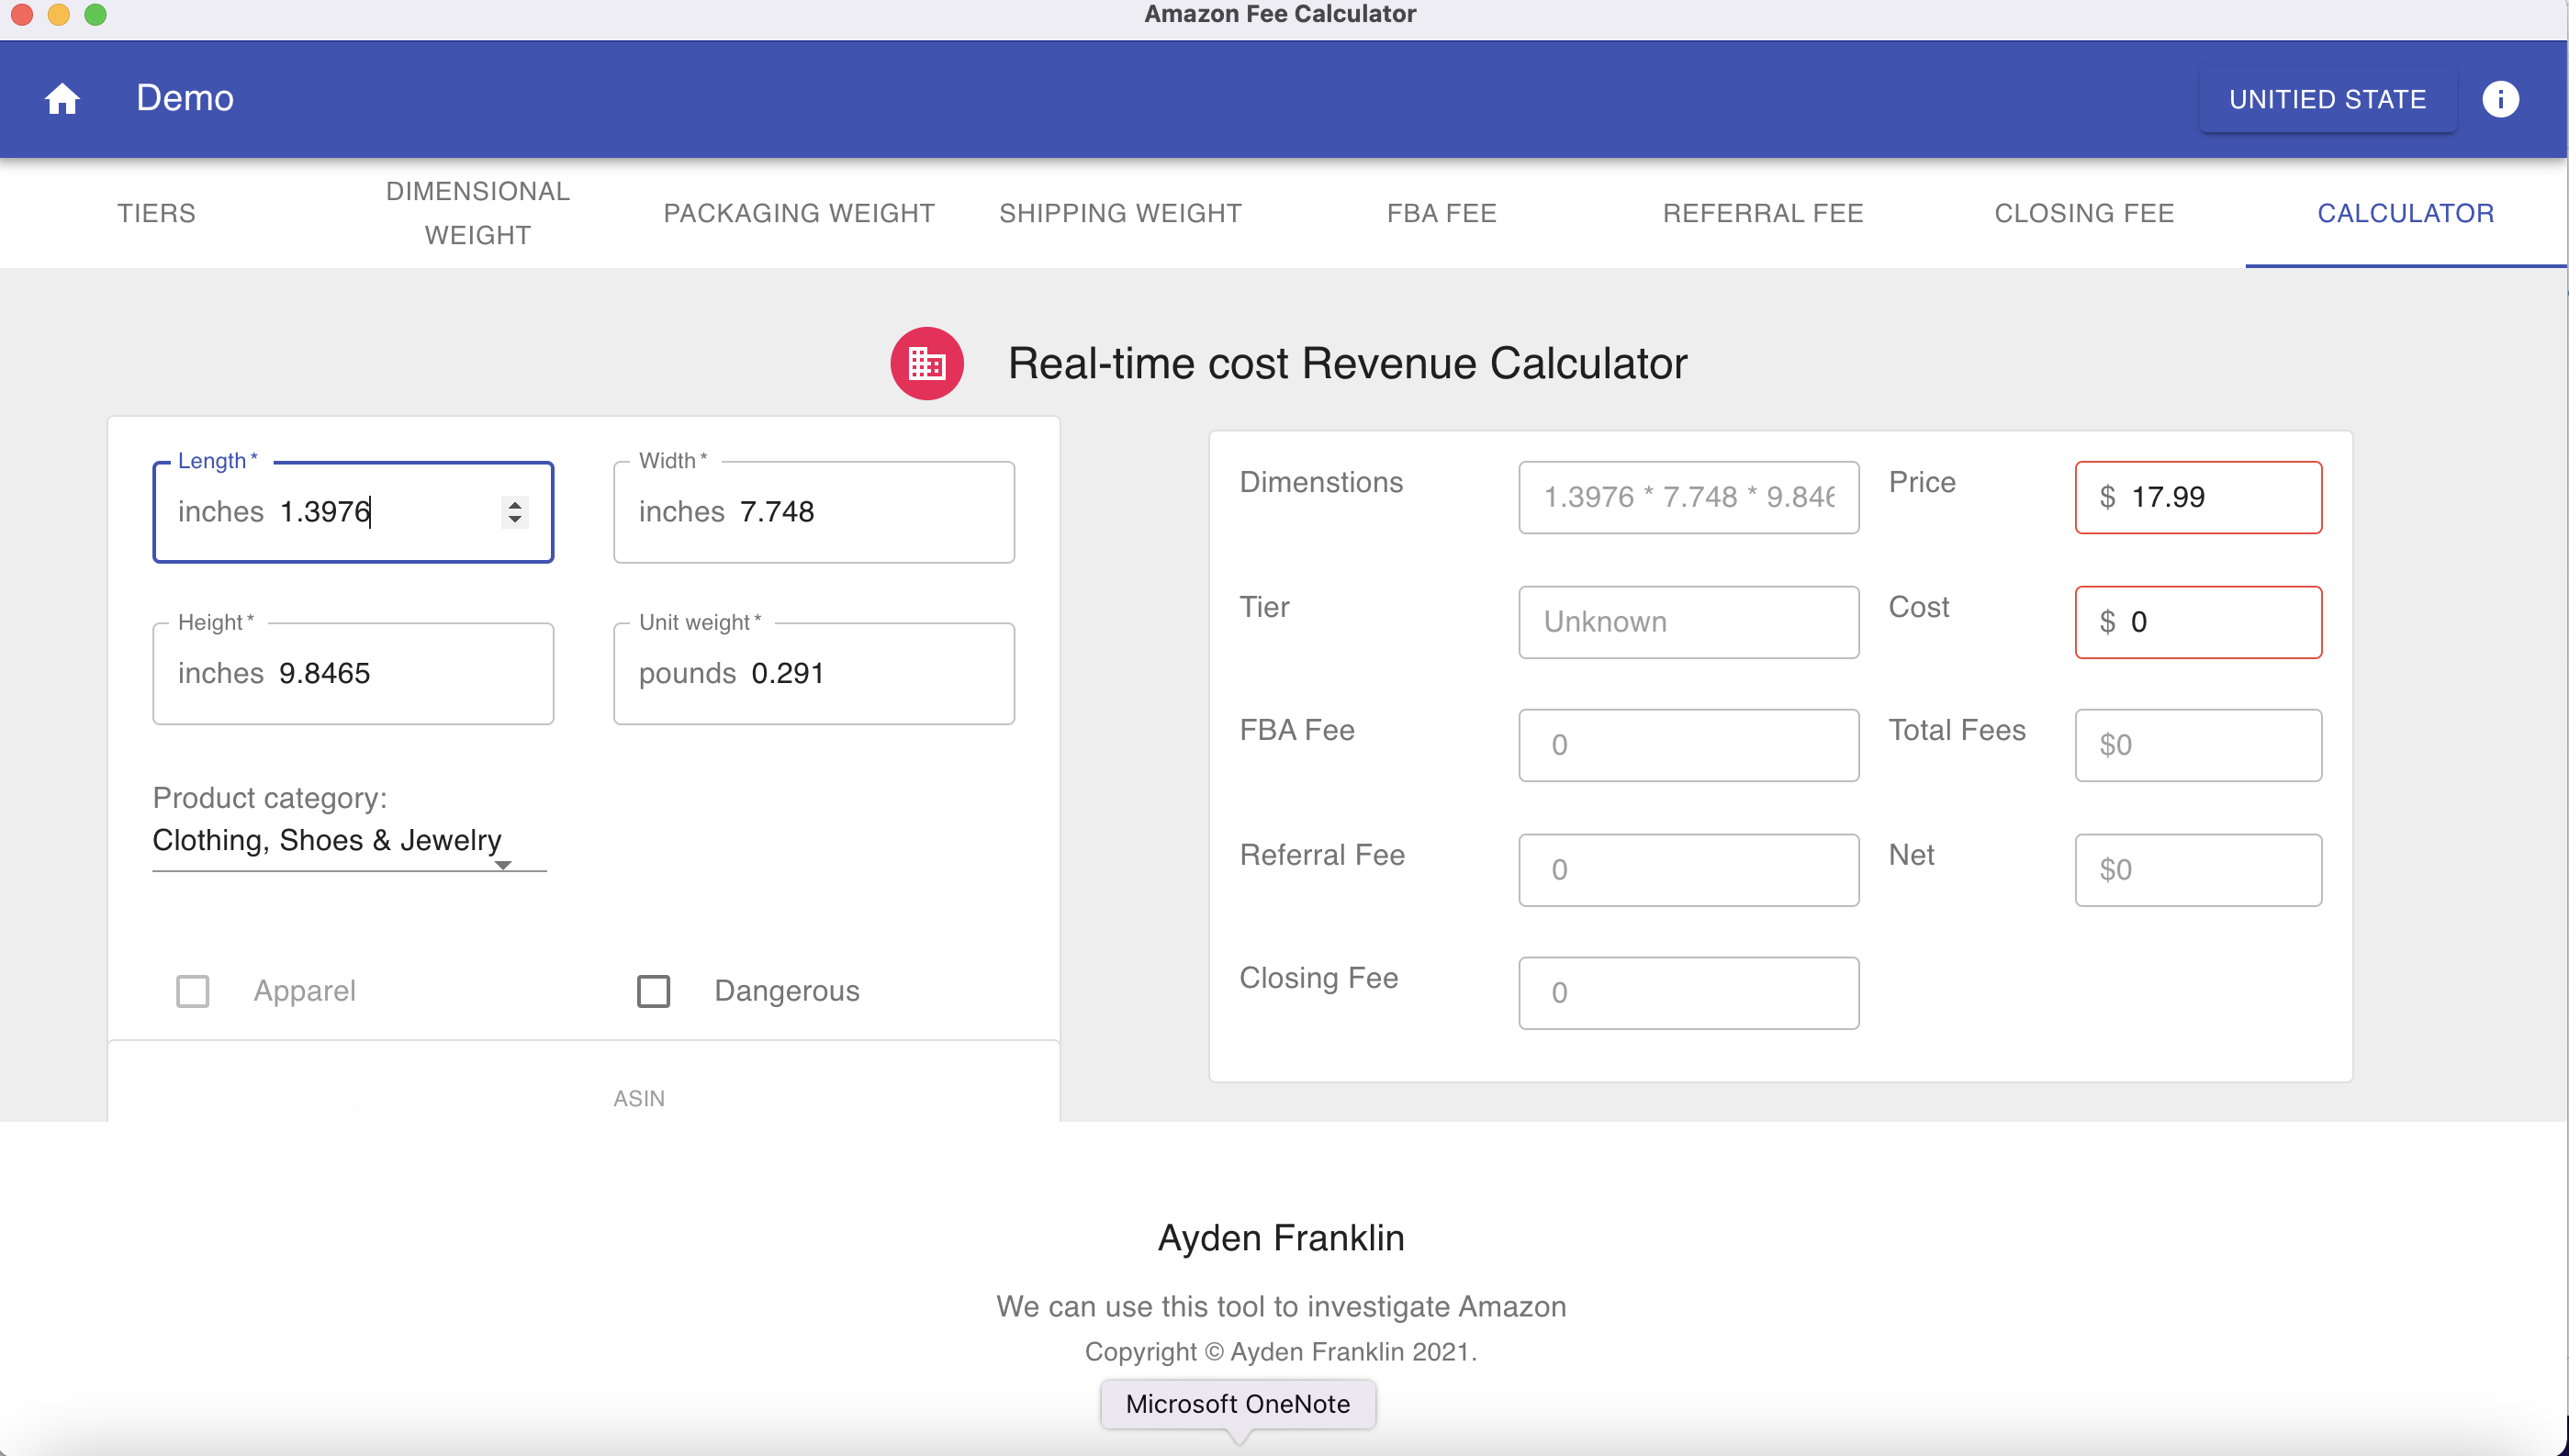2569x1456 pixels.
Task: Click the dropdown arrow under Clothing, Shoes & Jewelry
Action: [x=503, y=865]
